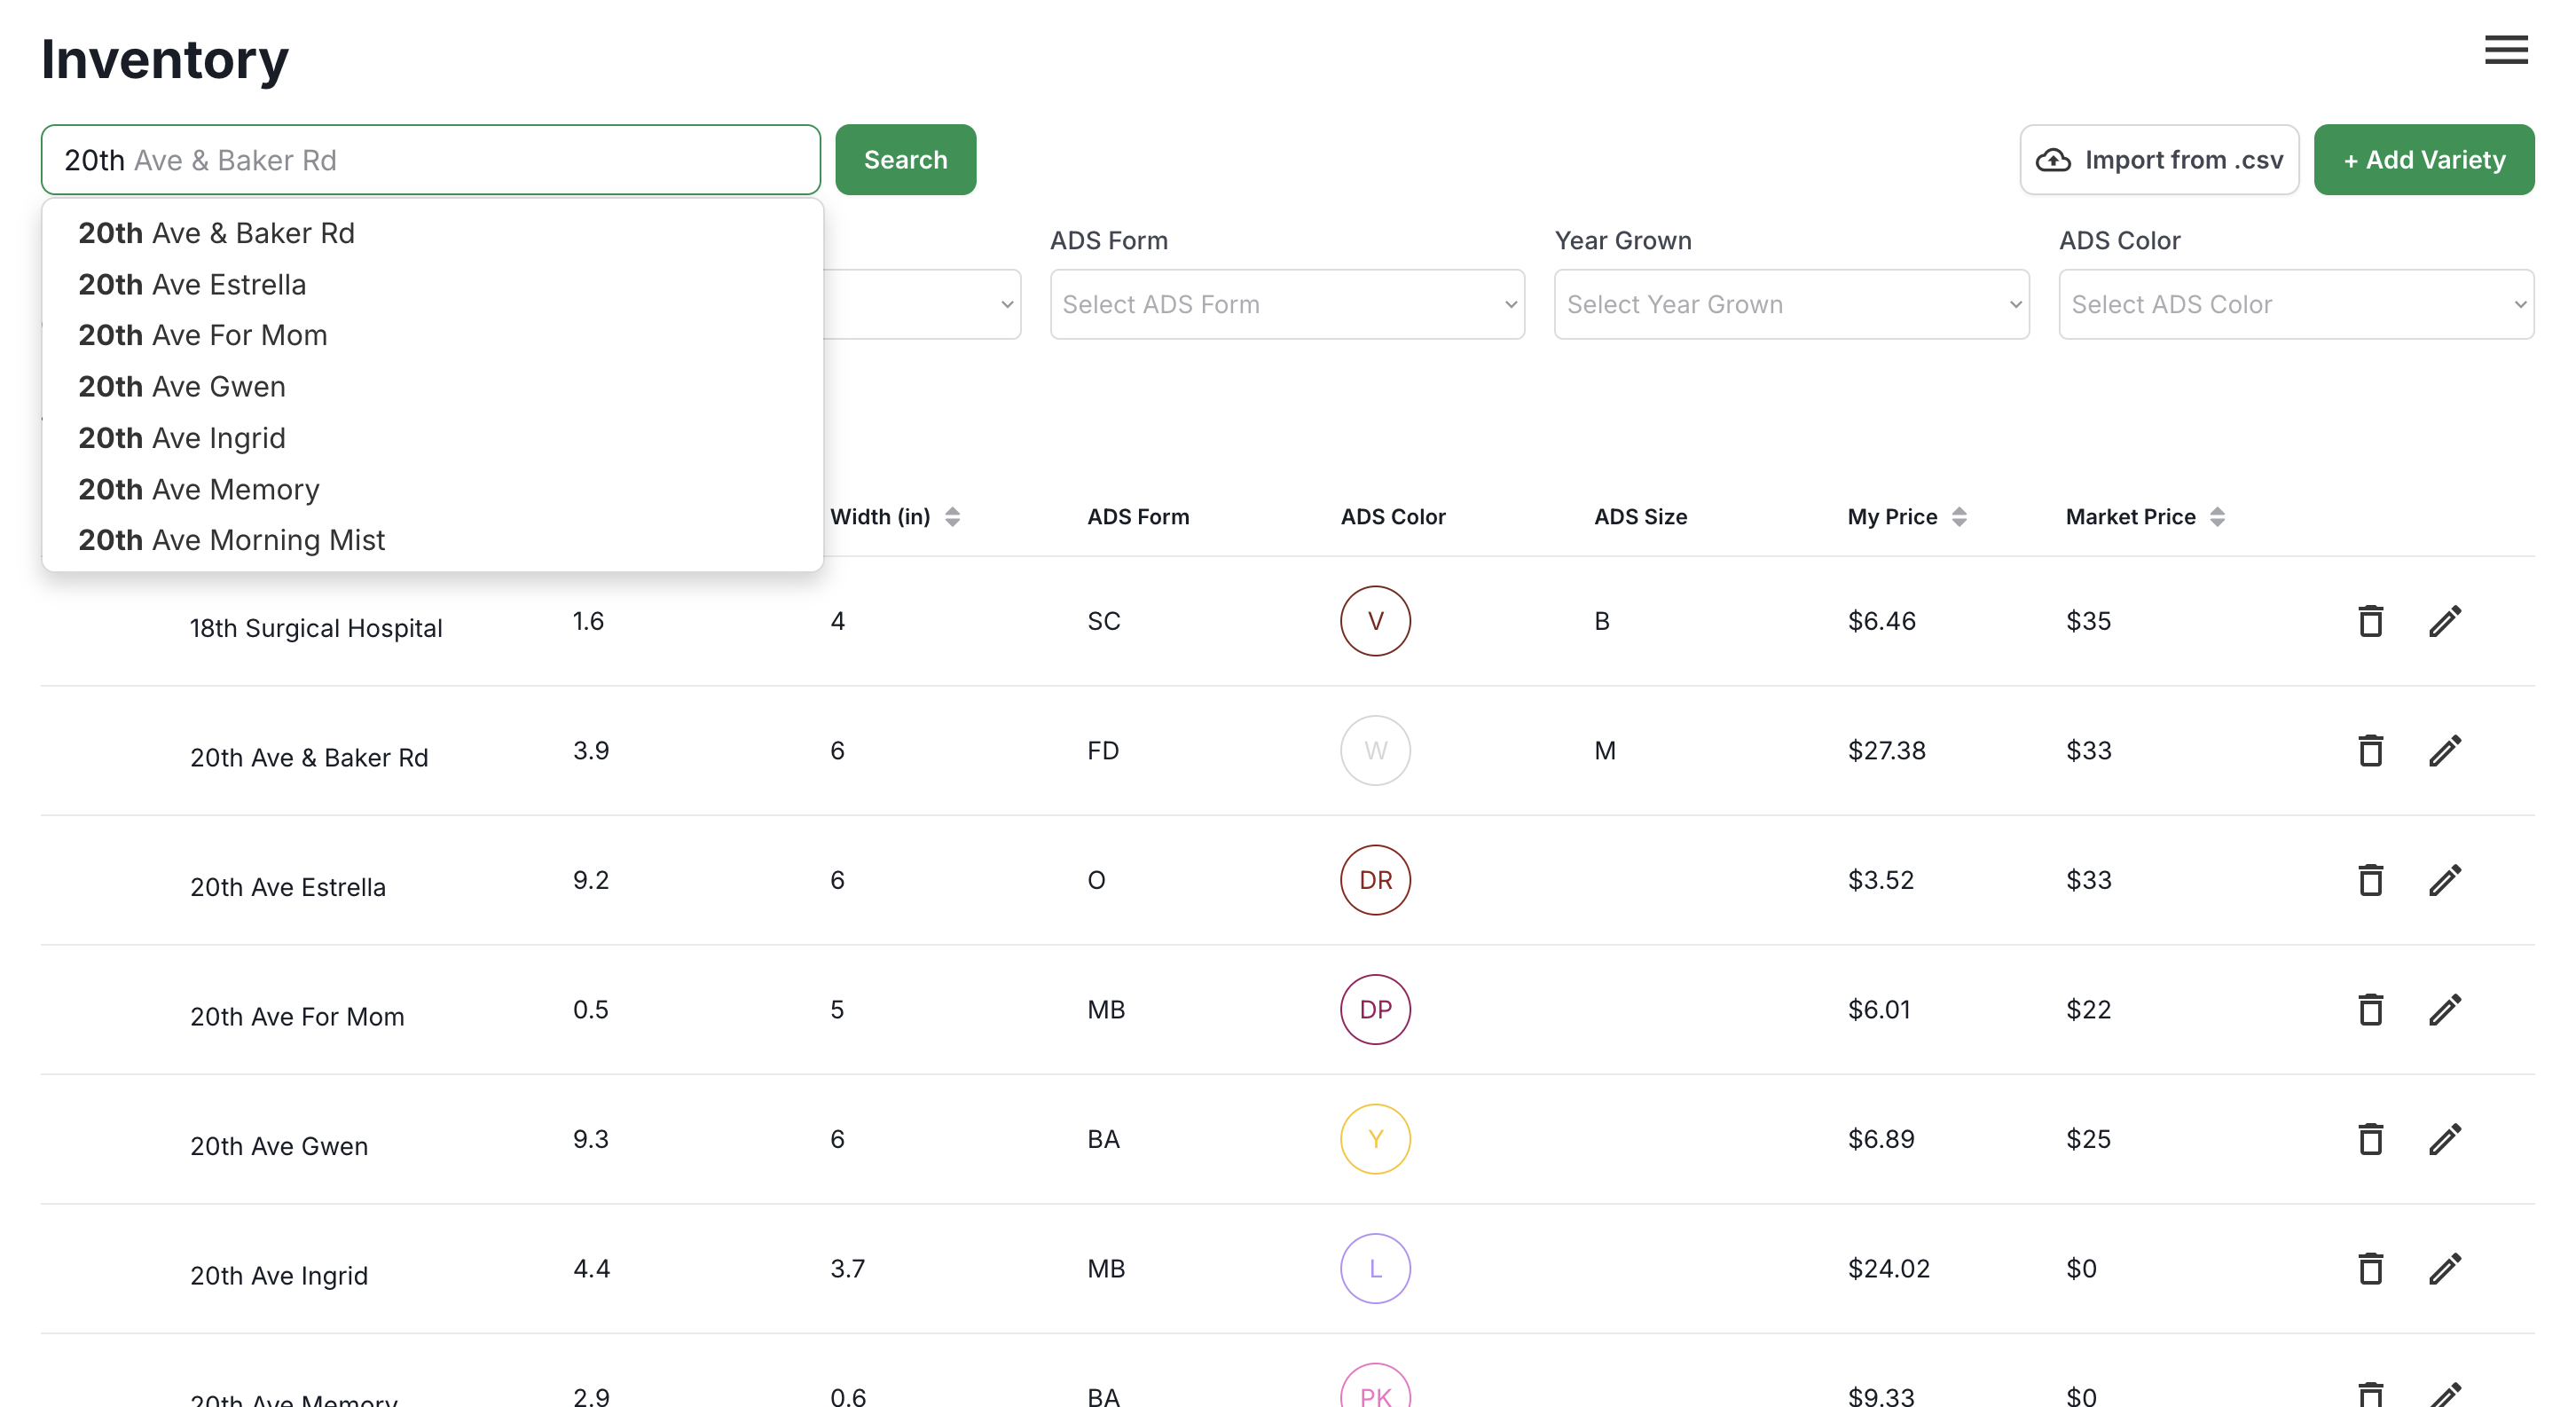This screenshot has width=2576, height=1407.
Task: Sort table by My Price
Action: (x=1959, y=517)
